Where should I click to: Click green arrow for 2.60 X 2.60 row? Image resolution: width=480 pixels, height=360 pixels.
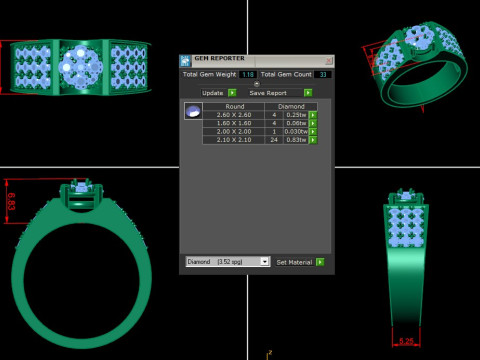[x=313, y=115]
